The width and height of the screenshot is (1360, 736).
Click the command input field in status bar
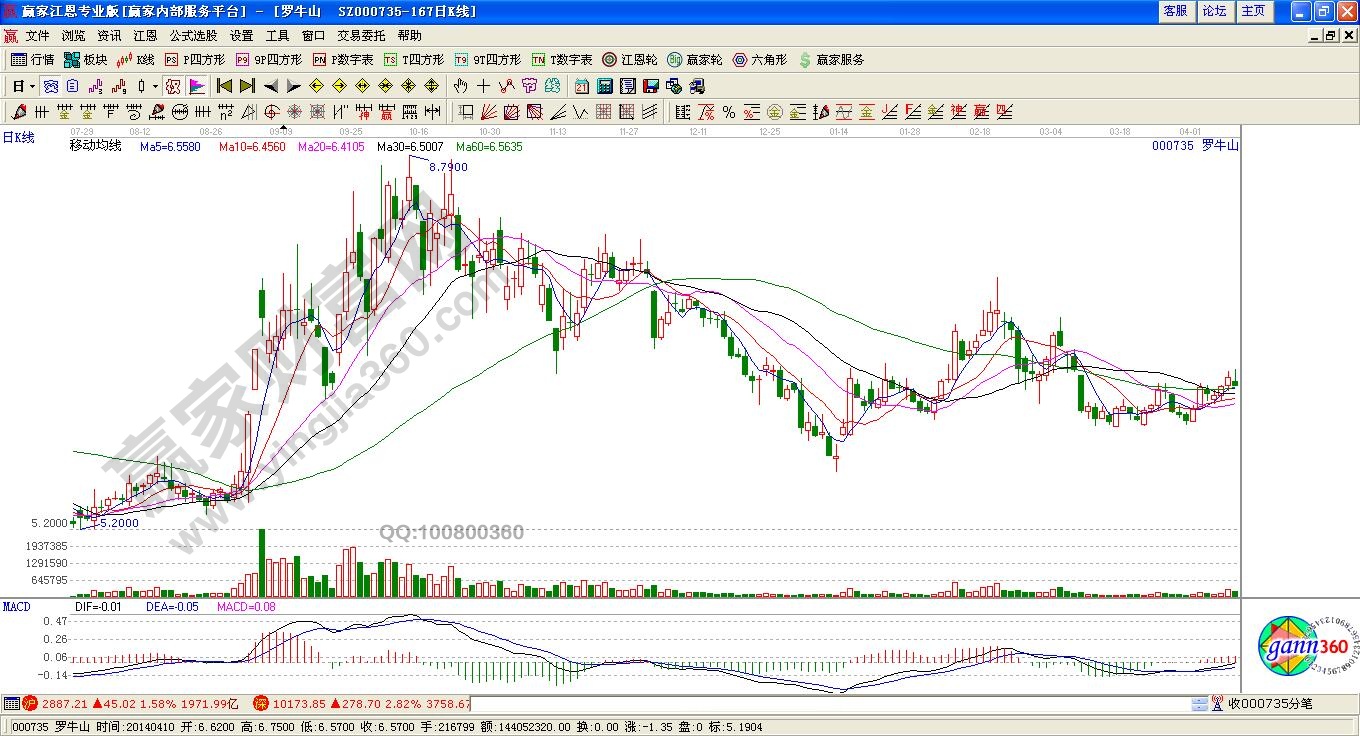[x=830, y=704]
